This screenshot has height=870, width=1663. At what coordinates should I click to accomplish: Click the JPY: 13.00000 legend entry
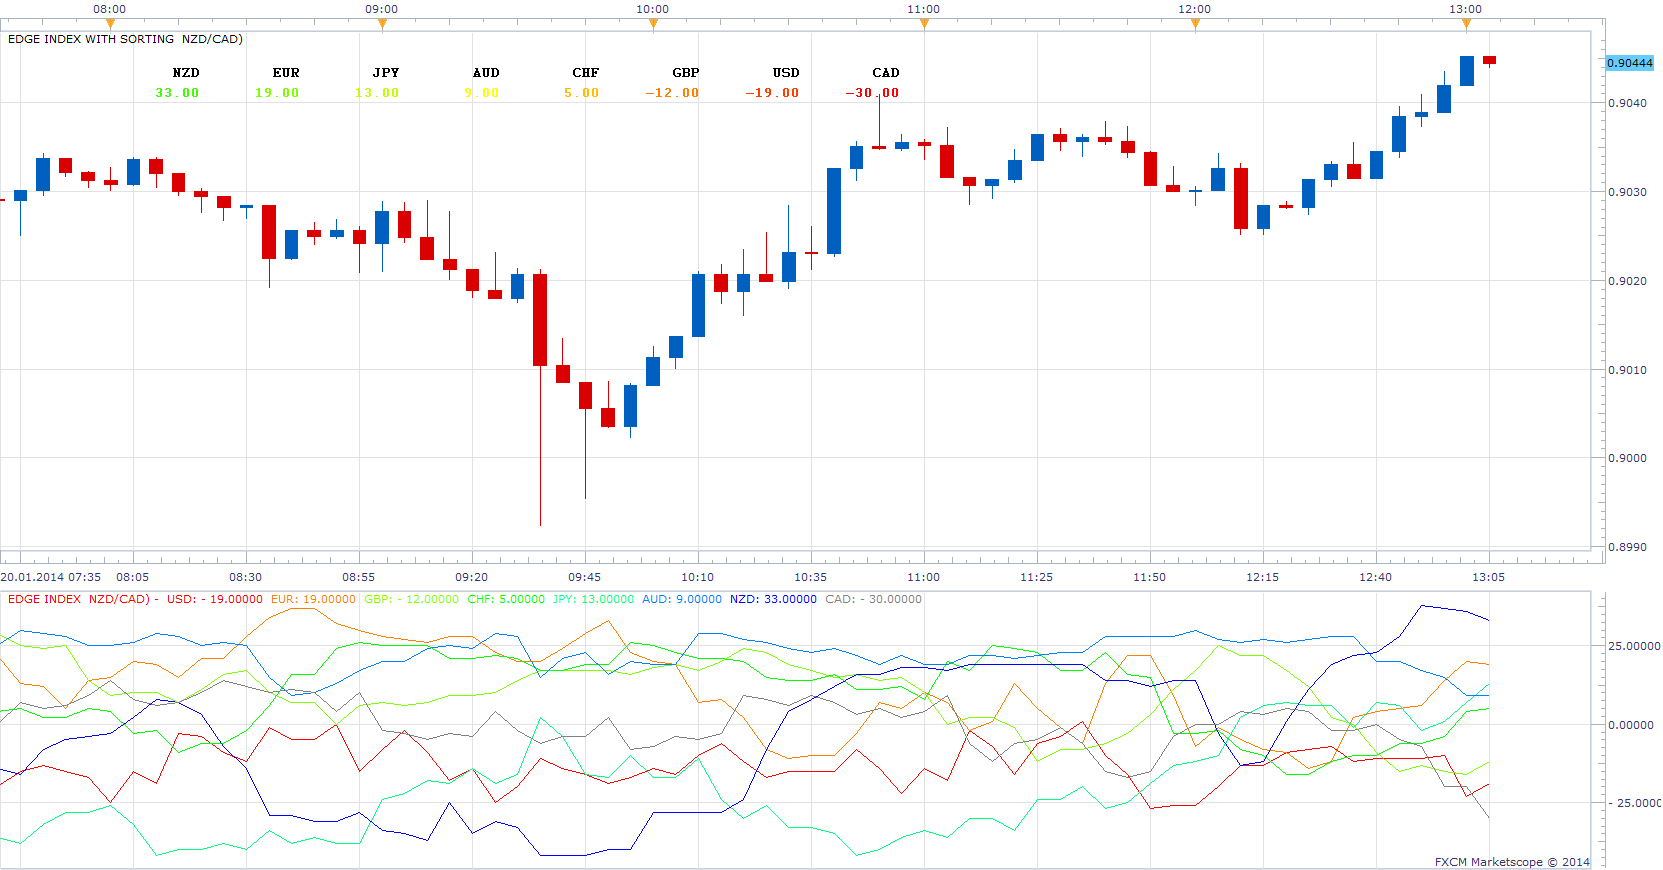[593, 599]
